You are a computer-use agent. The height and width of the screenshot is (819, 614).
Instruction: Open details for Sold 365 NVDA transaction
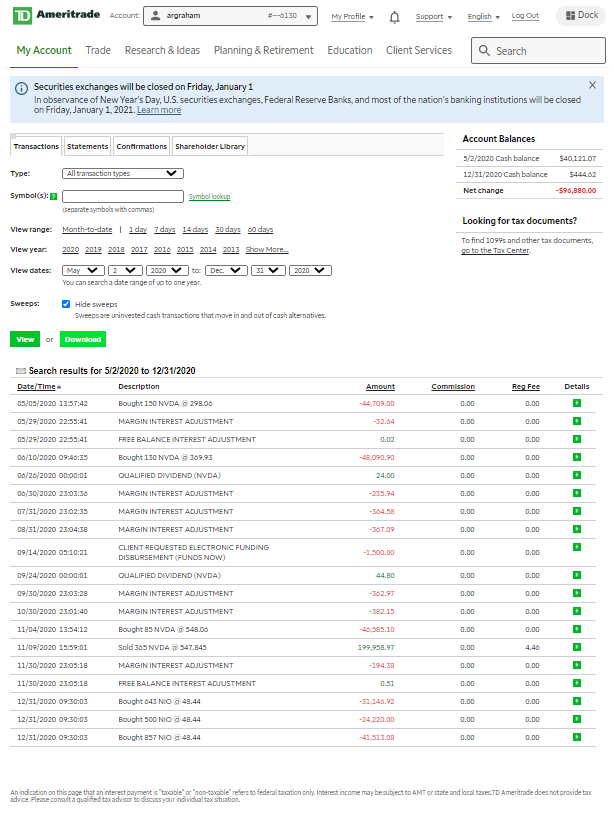576,647
